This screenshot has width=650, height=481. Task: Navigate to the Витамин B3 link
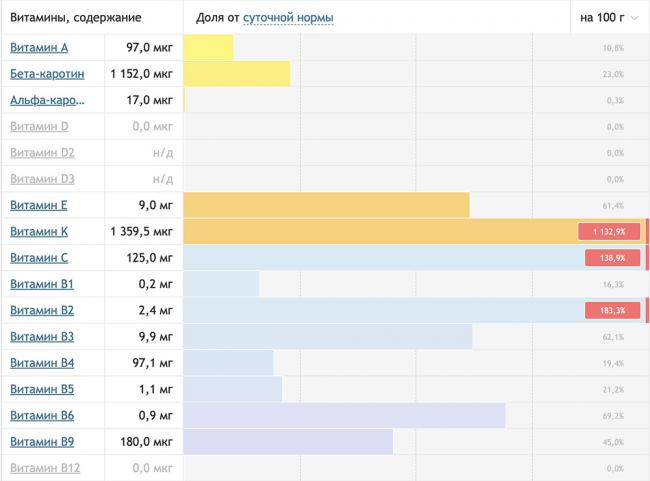point(41,336)
